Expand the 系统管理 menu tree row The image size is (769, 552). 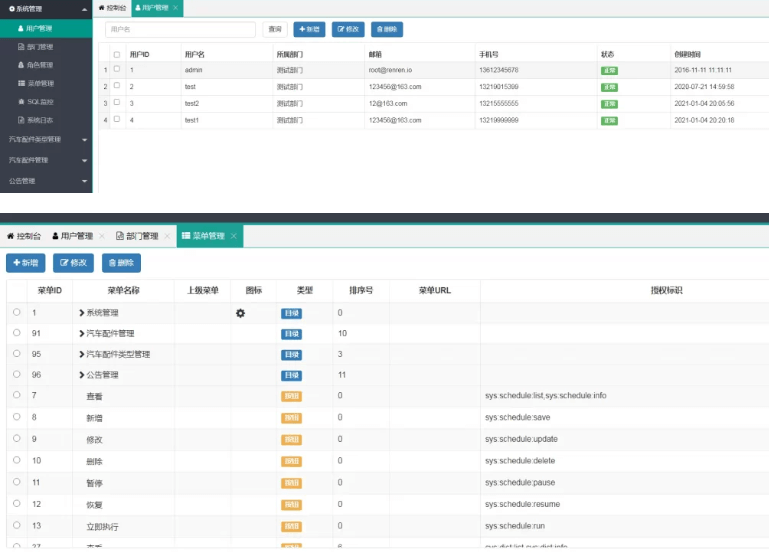pos(82,313)
